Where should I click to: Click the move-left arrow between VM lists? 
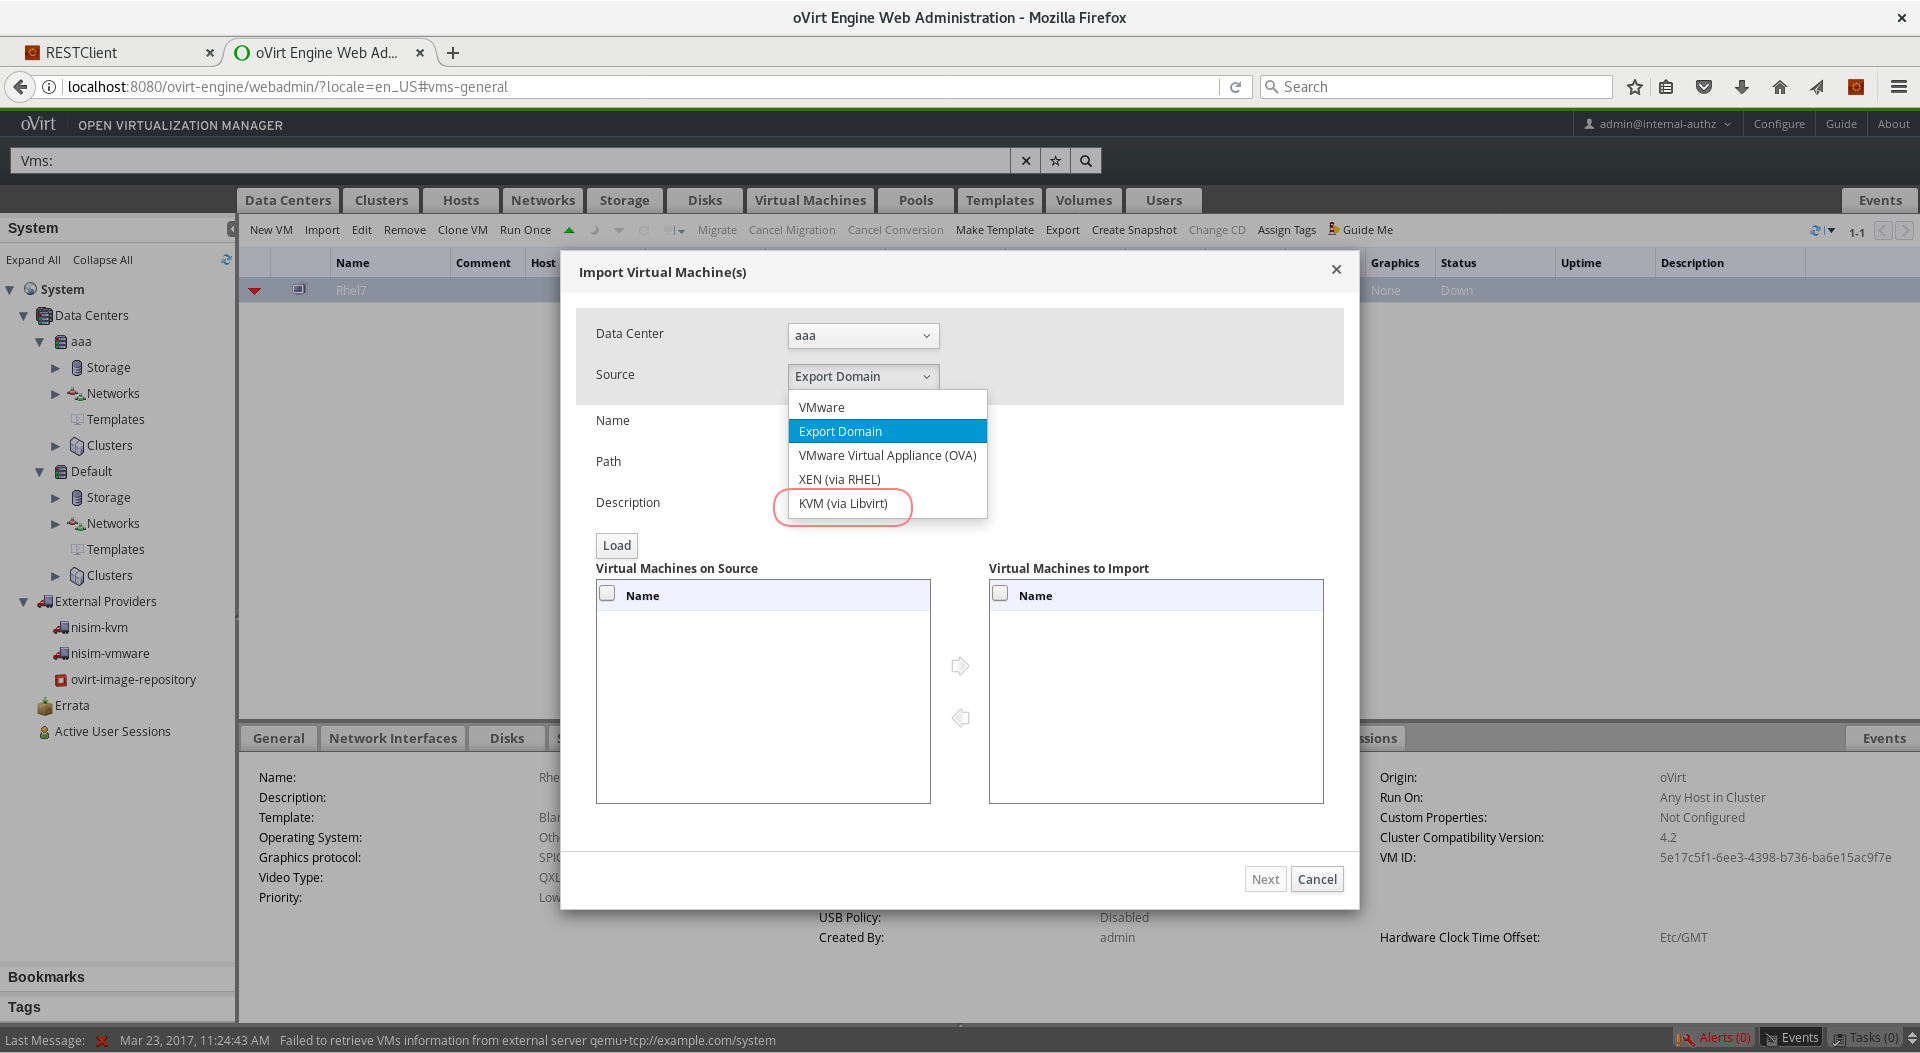point(960,718)
